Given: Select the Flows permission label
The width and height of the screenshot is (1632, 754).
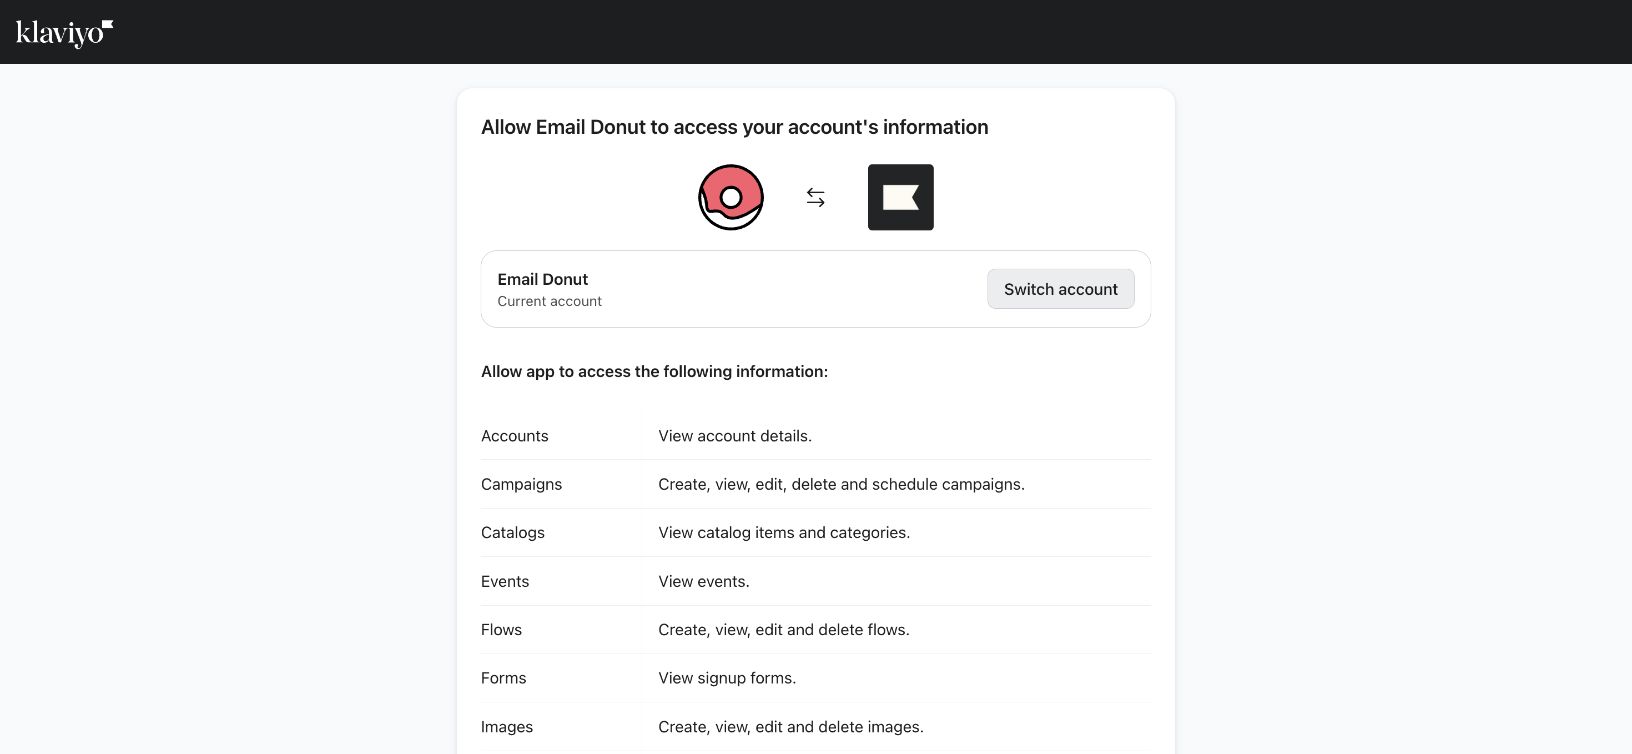Looking at the screenshot, I should coord(502,630).
